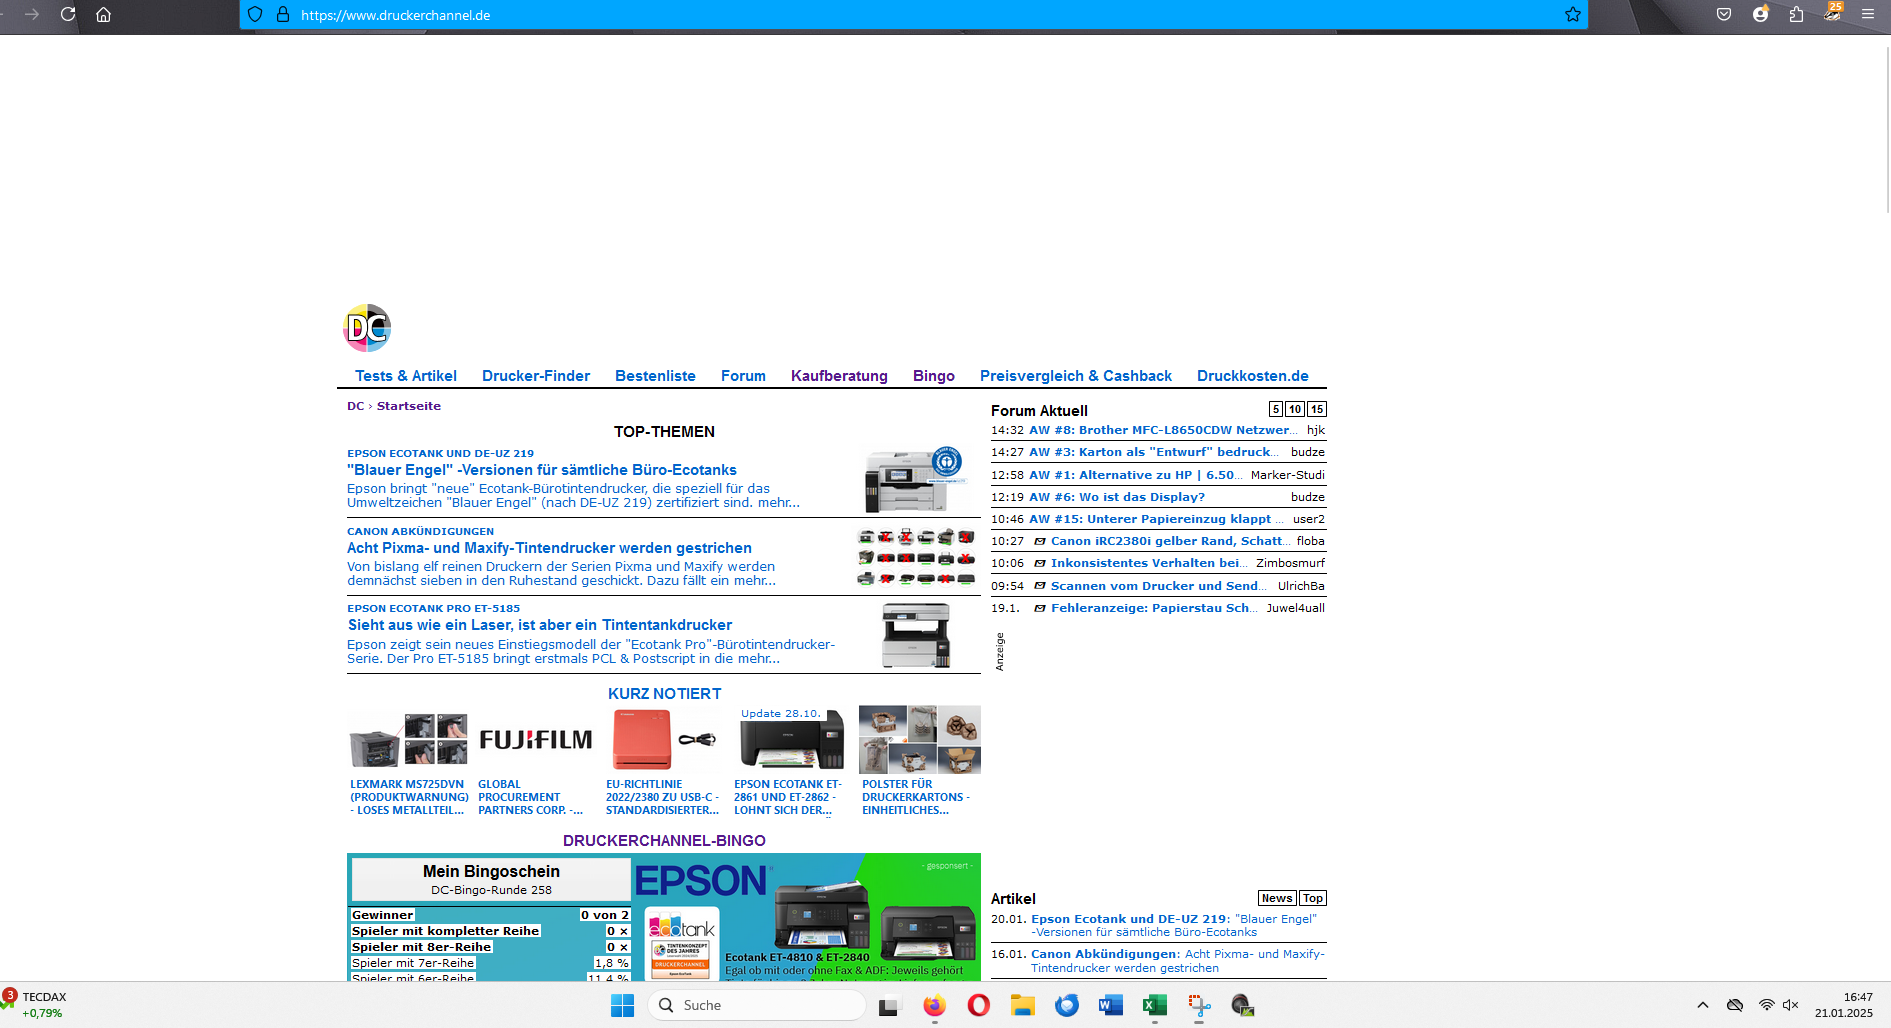
Task: Open forum post Canon iRC2380i gelber Rand
Action: point(1170,541)
